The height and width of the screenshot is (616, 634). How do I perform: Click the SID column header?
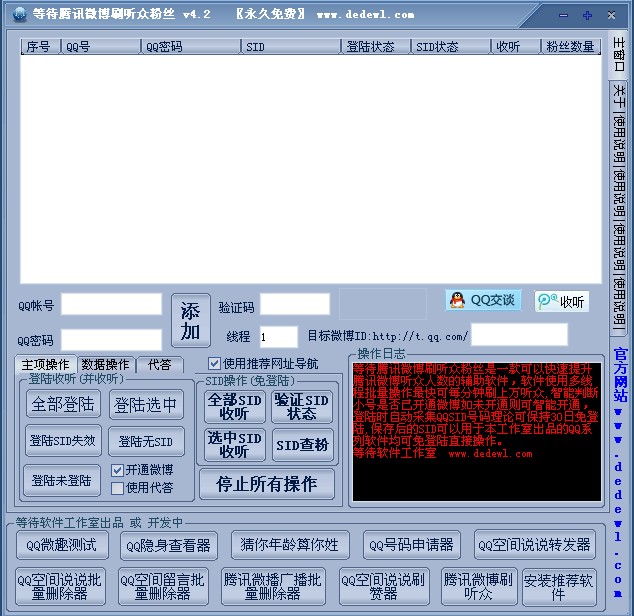pos(290,47)
